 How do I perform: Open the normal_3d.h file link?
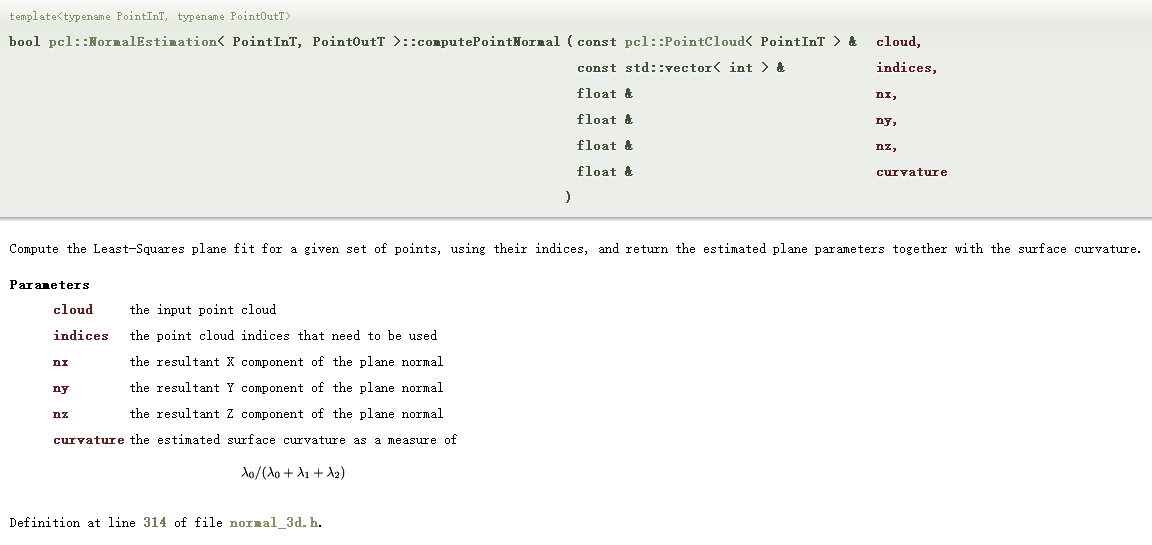coord(274,523)
